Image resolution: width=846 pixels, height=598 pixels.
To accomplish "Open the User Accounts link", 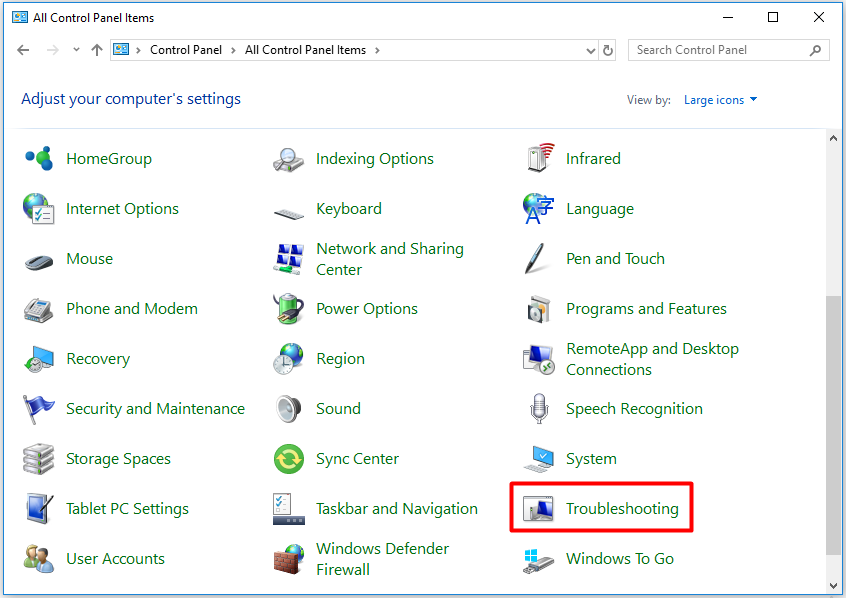I will 115,559.
